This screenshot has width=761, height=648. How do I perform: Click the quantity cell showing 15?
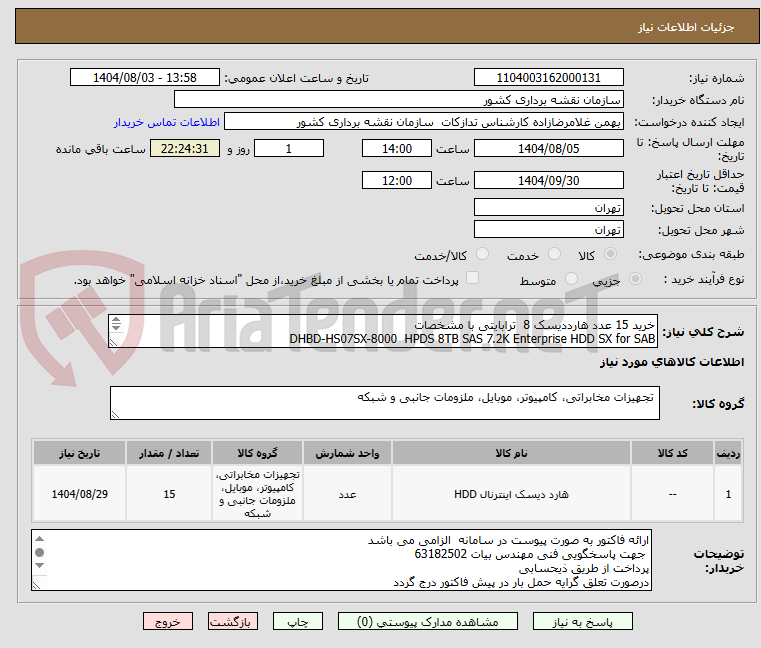coord(169,494)
